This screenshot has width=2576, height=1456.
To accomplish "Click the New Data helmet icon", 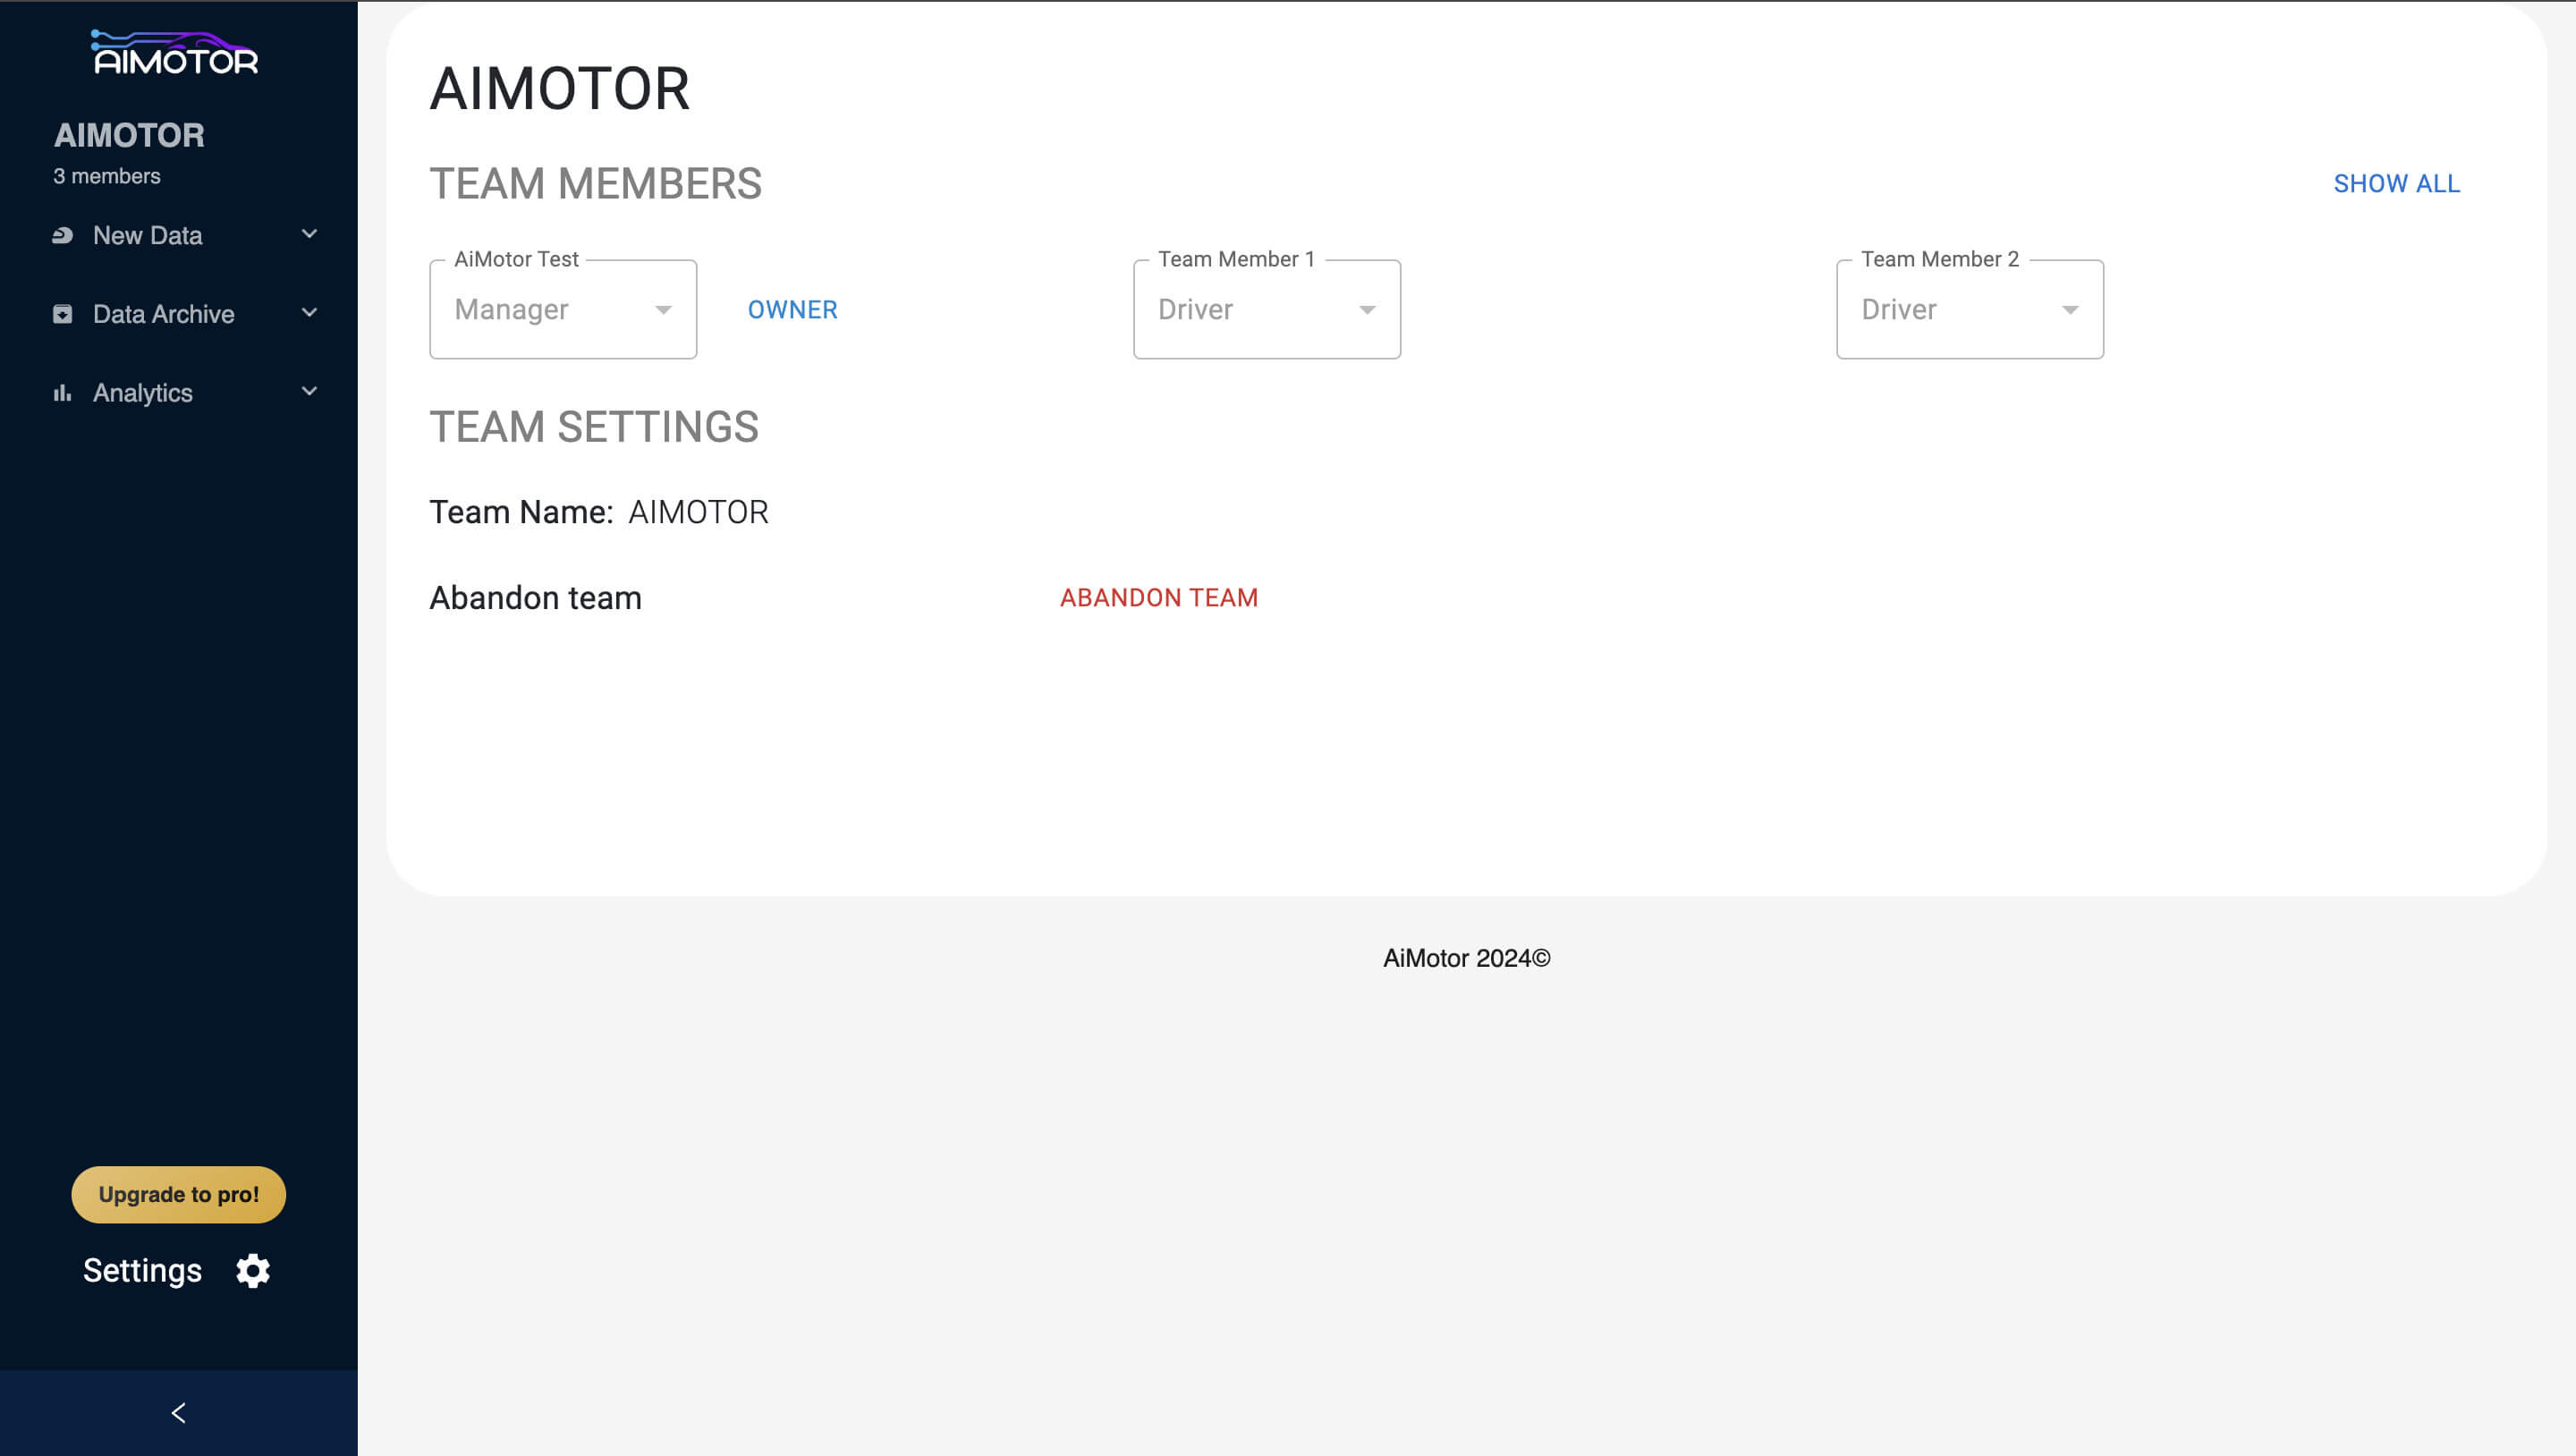I will pyautogui.click(x=62, y=235).
